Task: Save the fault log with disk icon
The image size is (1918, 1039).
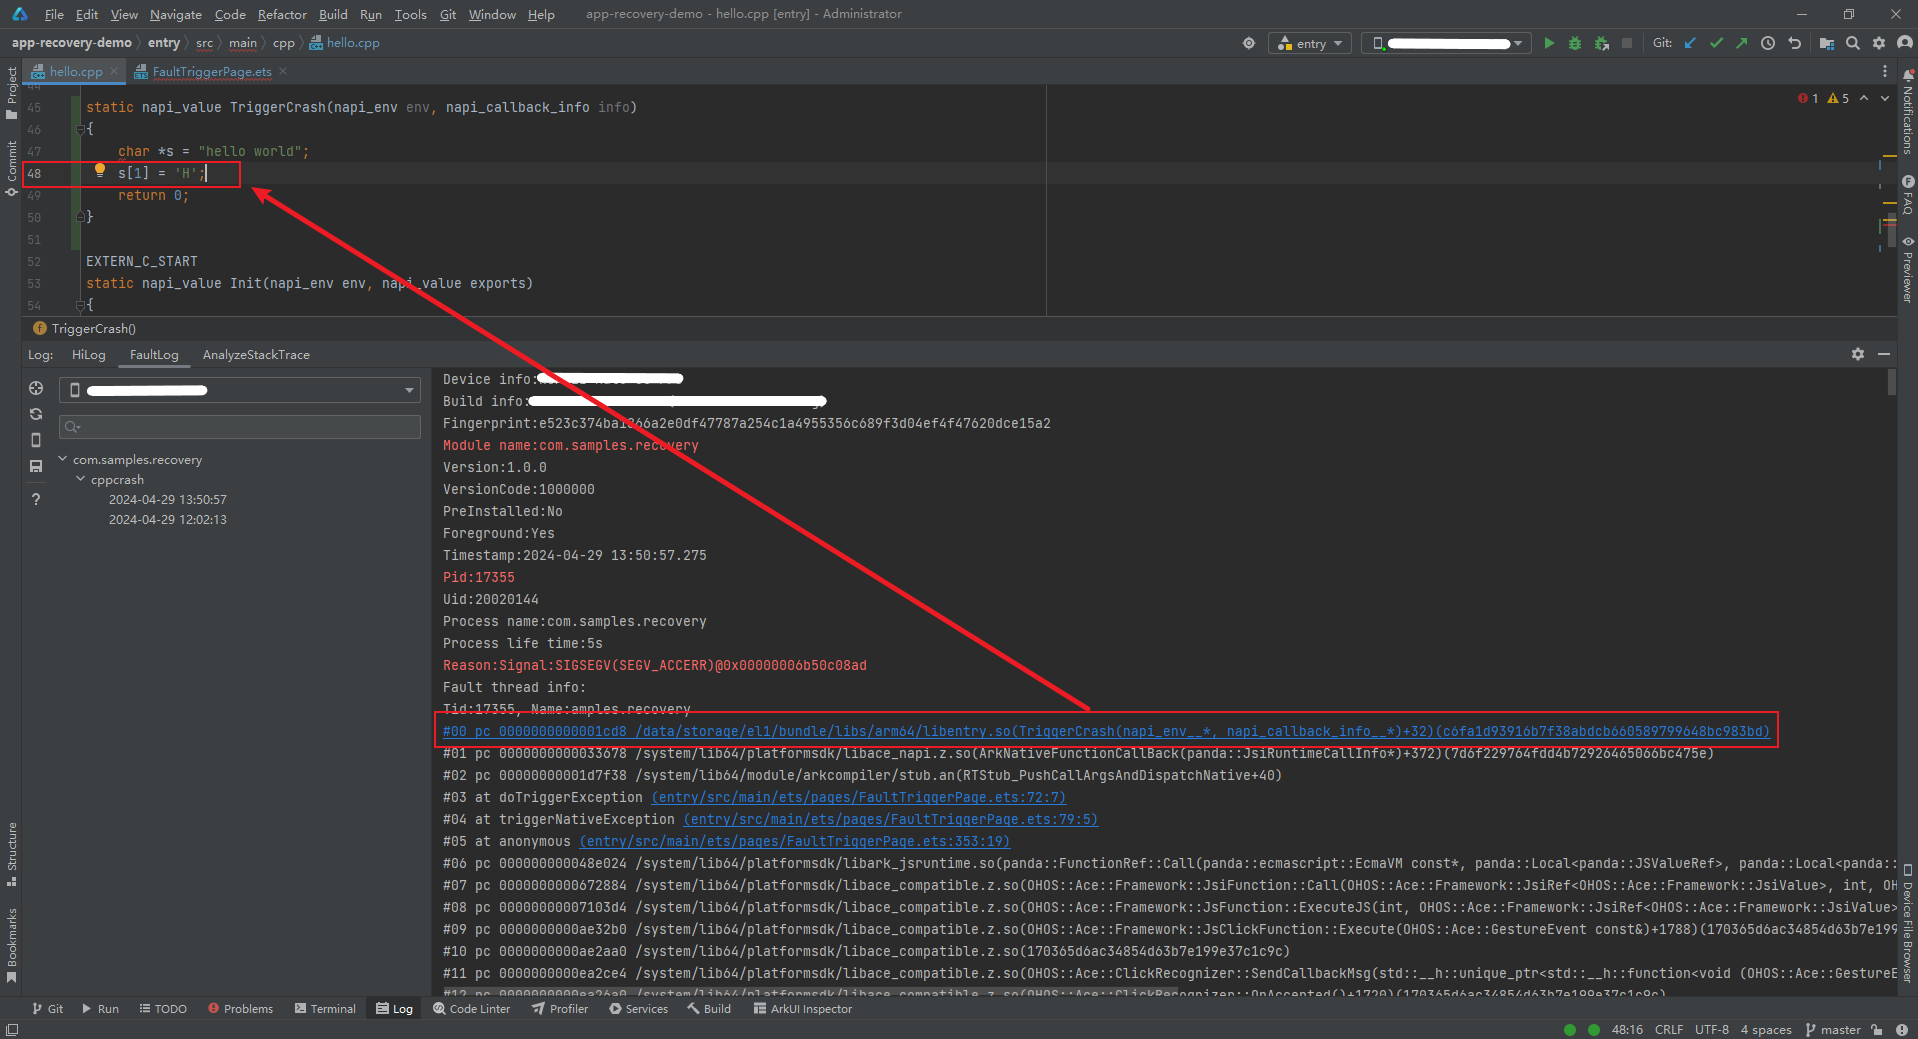Action: (x=36, y=466)
